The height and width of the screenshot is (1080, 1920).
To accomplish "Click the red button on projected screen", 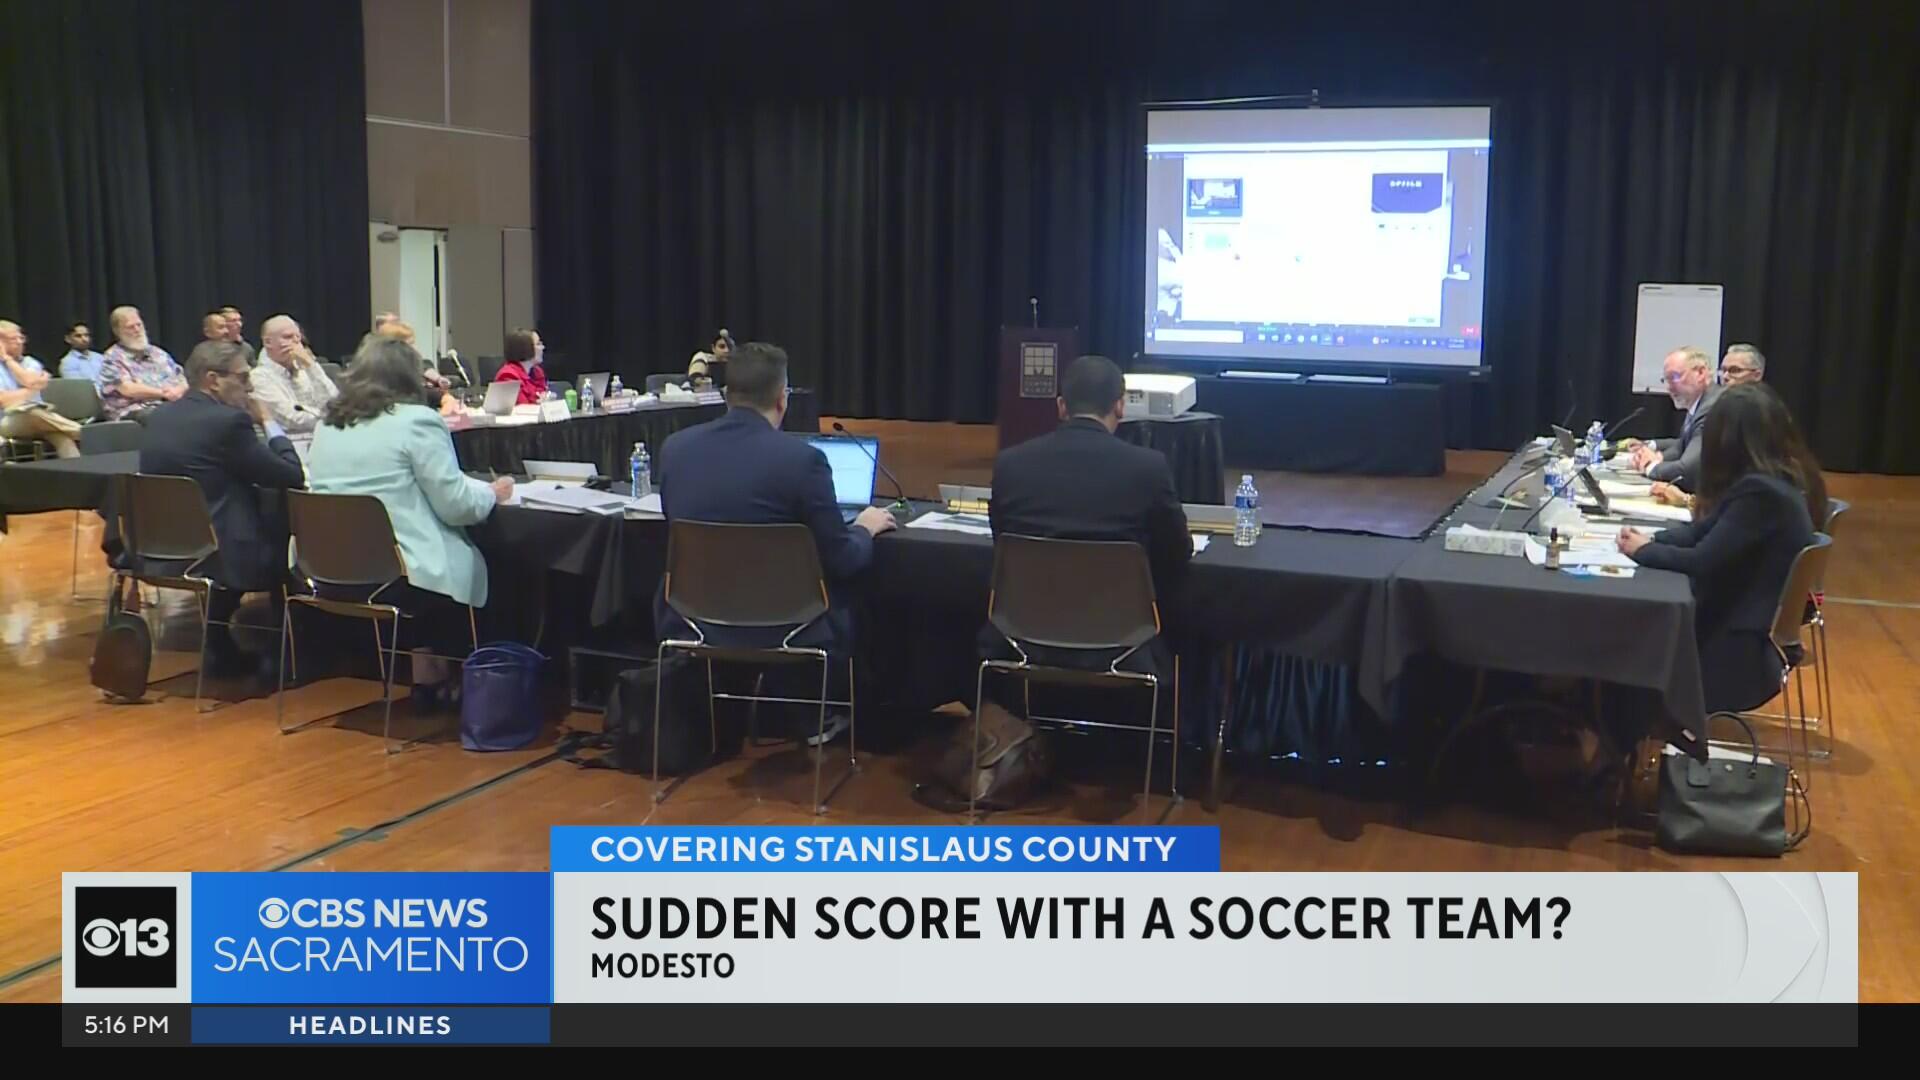I will (1469, 330).
